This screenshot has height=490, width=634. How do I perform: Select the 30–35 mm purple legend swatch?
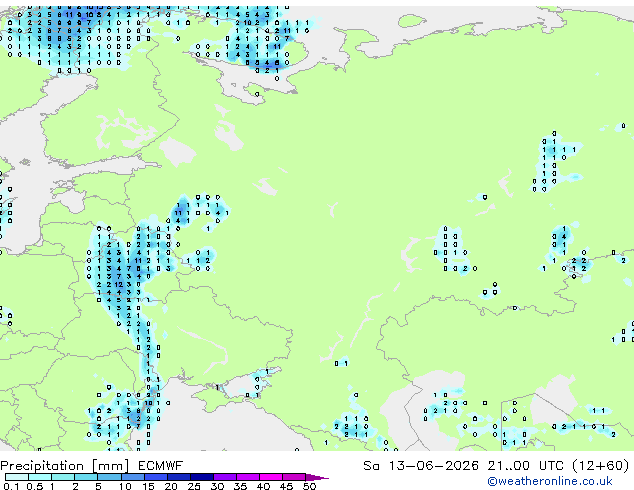(x=224, y=477)
